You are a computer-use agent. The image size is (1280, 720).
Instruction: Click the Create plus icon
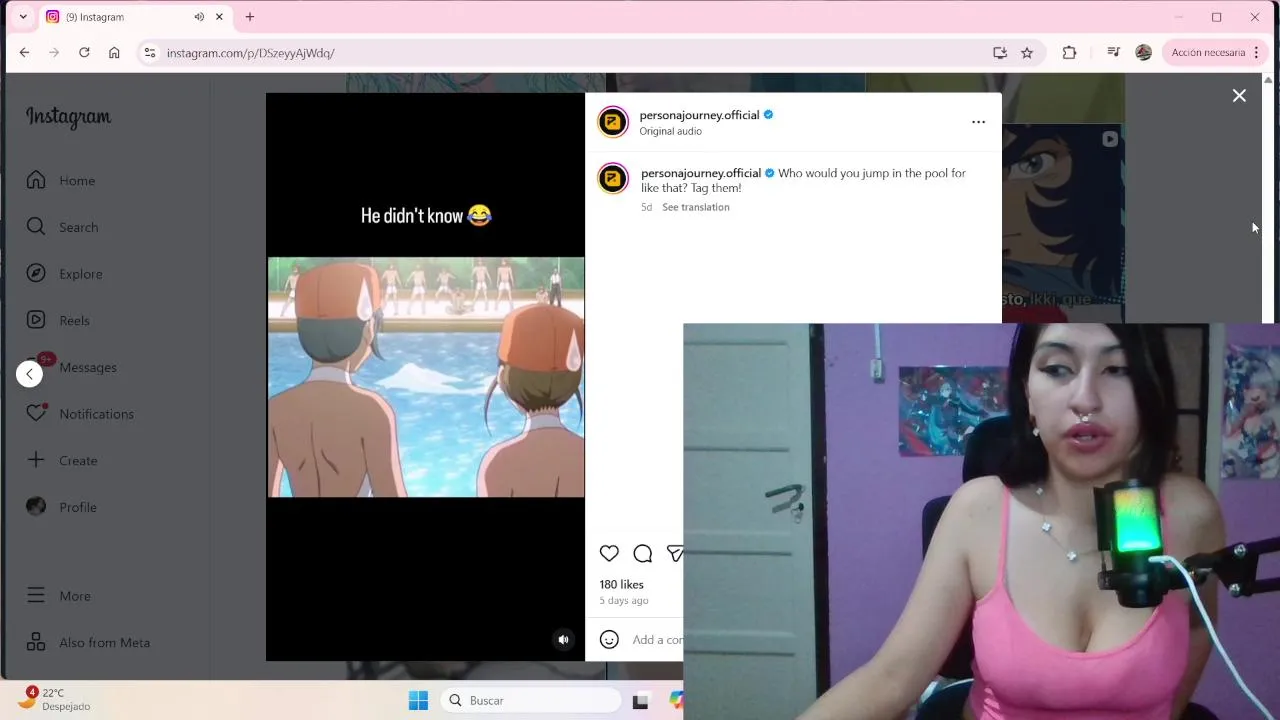(36, 460)
